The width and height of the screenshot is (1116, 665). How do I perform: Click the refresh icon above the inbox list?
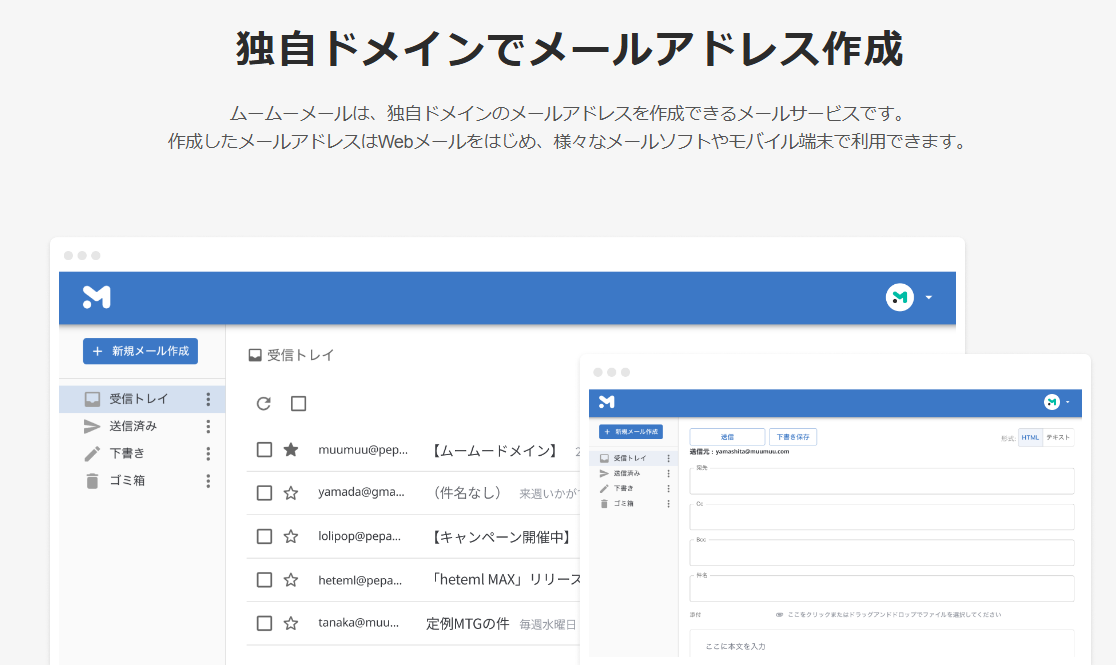coord(264,404)
